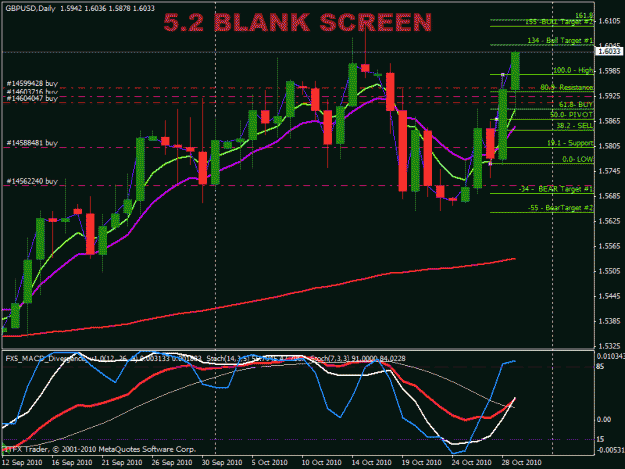The width and height of the screenshot is (625, 469).
Task: Click the 21 Sep 2010 date label
Action: coord(122,462)
